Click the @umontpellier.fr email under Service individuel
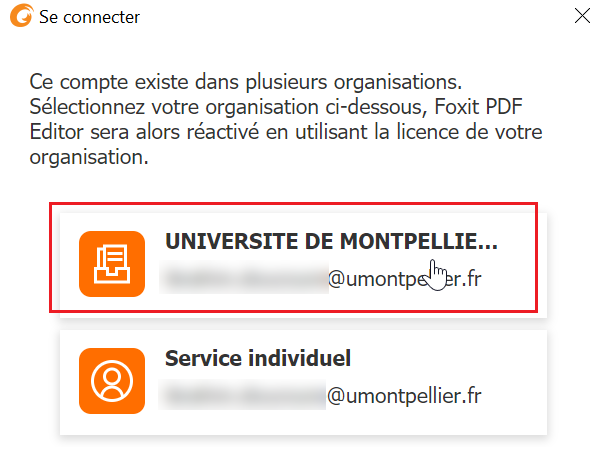This screenshot has height=469, width=607. [x=405, y=396]
